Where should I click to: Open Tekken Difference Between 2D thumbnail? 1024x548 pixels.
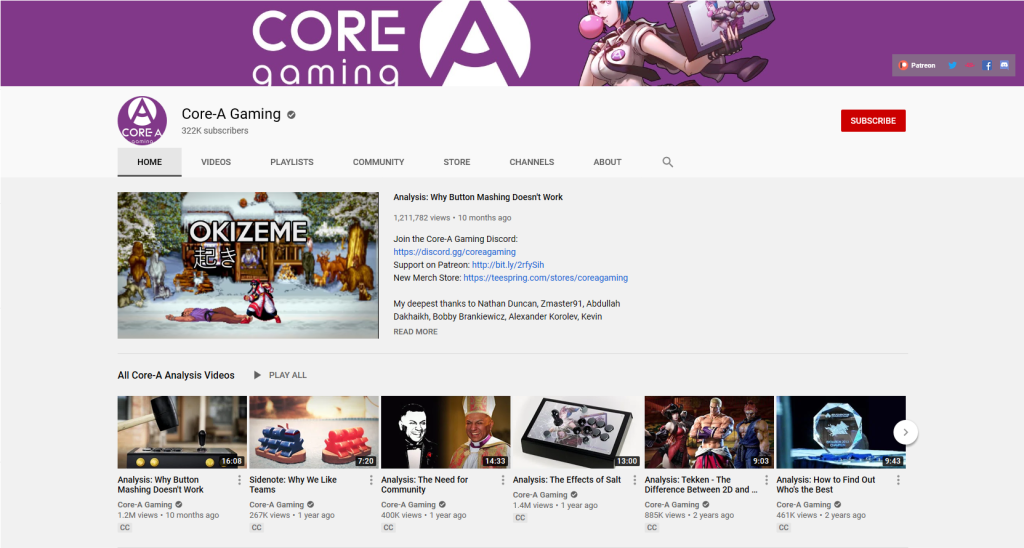[x=709, y=432]
